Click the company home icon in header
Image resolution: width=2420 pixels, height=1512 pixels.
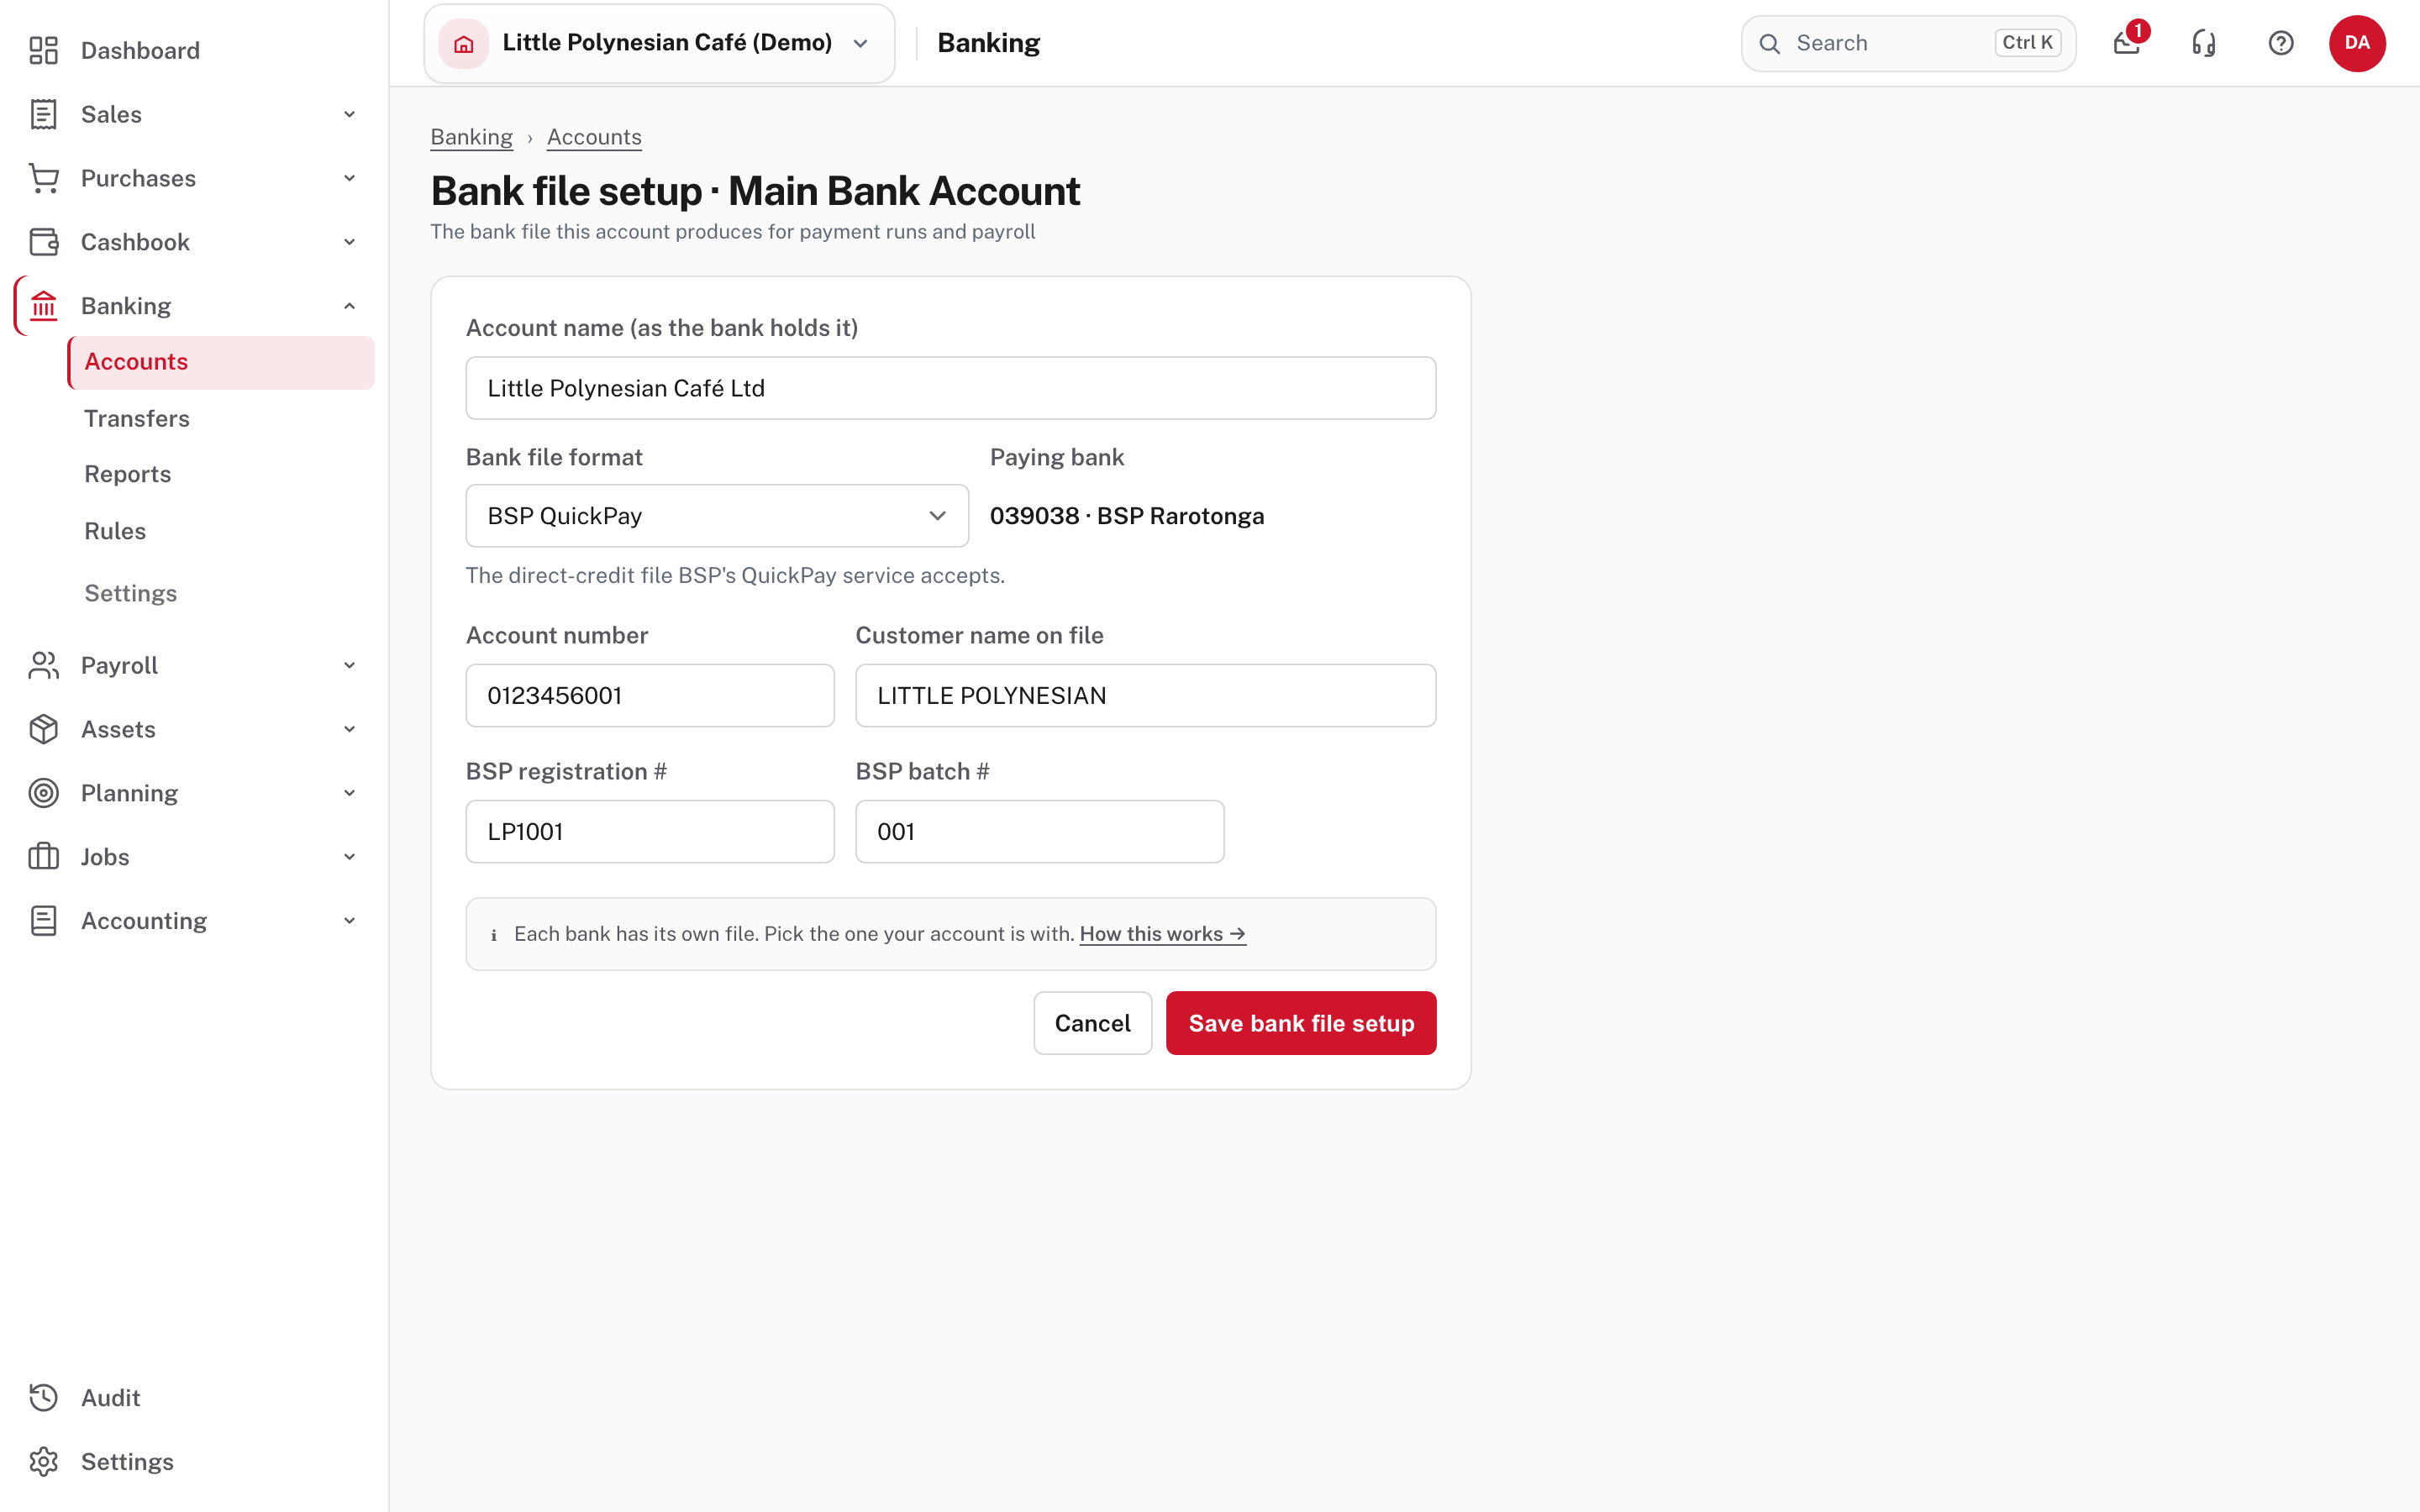(464, 43)
